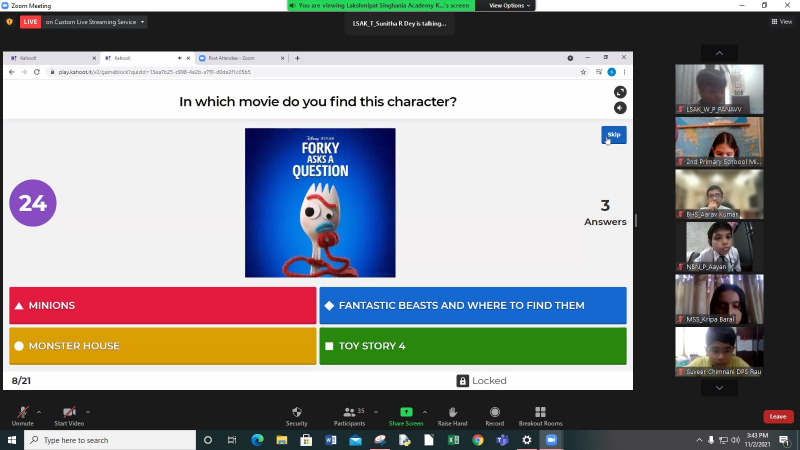Mute Kahoot sound with the speaker icon
The height and width of the screenshot is (450, 800).
pos(620,108)
